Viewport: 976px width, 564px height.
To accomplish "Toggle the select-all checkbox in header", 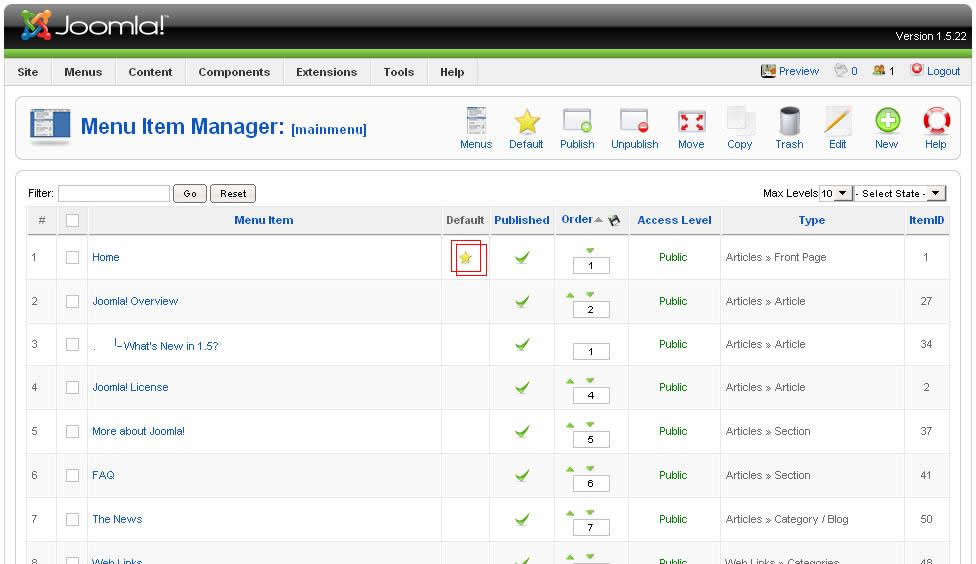I will point(72,220).
